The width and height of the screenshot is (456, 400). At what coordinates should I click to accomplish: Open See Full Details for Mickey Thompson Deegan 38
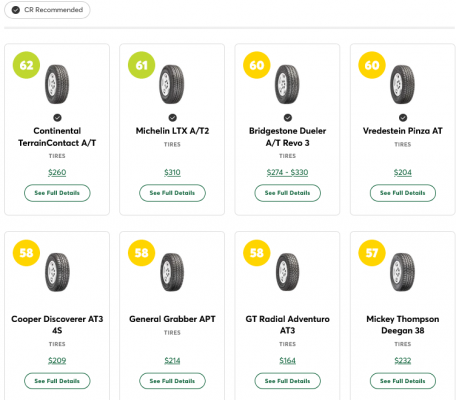pos(403,381)
